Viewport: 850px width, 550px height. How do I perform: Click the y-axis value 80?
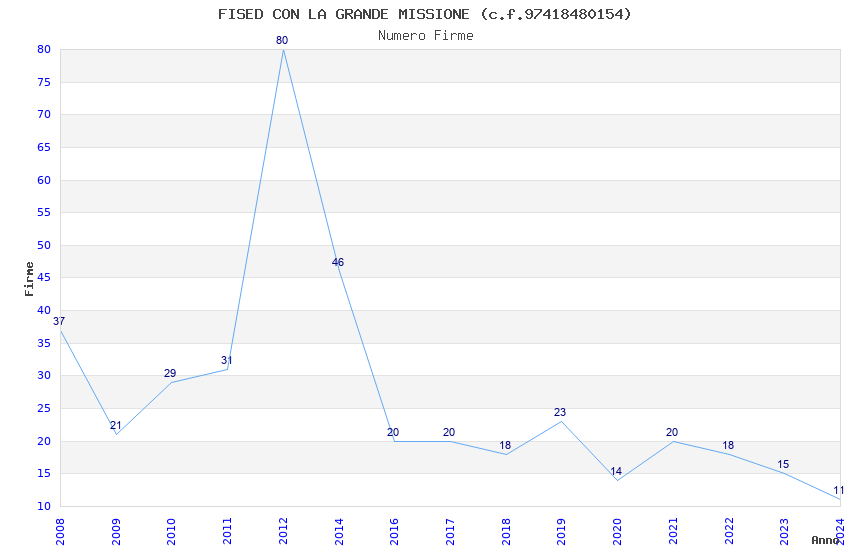[x=44, y=49]
